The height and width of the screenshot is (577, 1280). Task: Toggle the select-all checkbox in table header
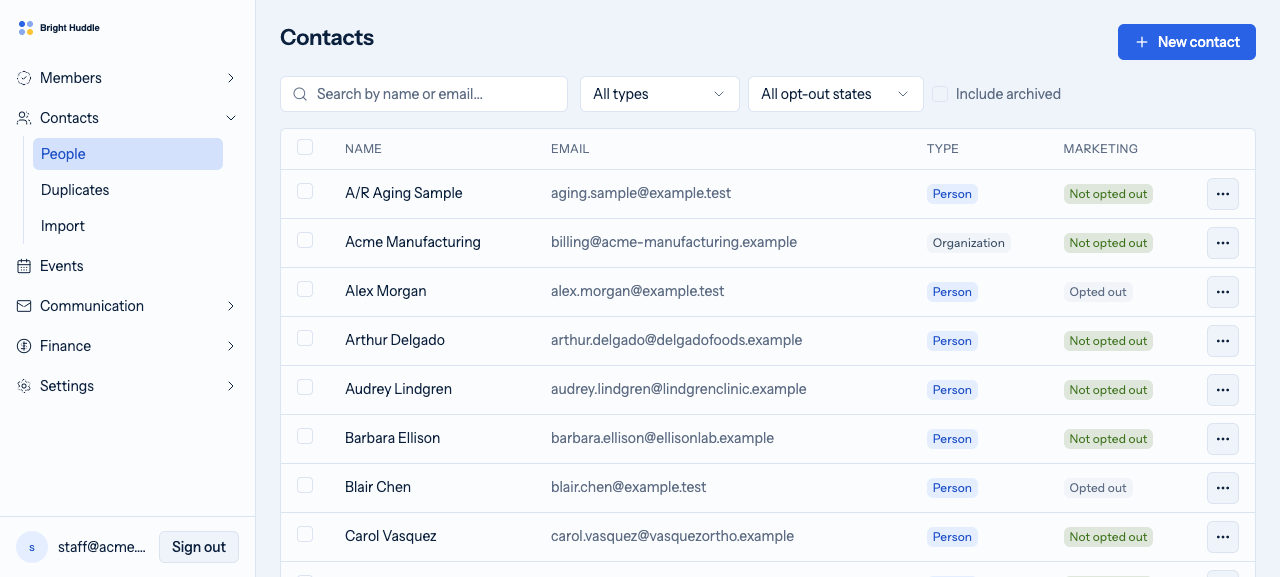[x=305, y=147]
